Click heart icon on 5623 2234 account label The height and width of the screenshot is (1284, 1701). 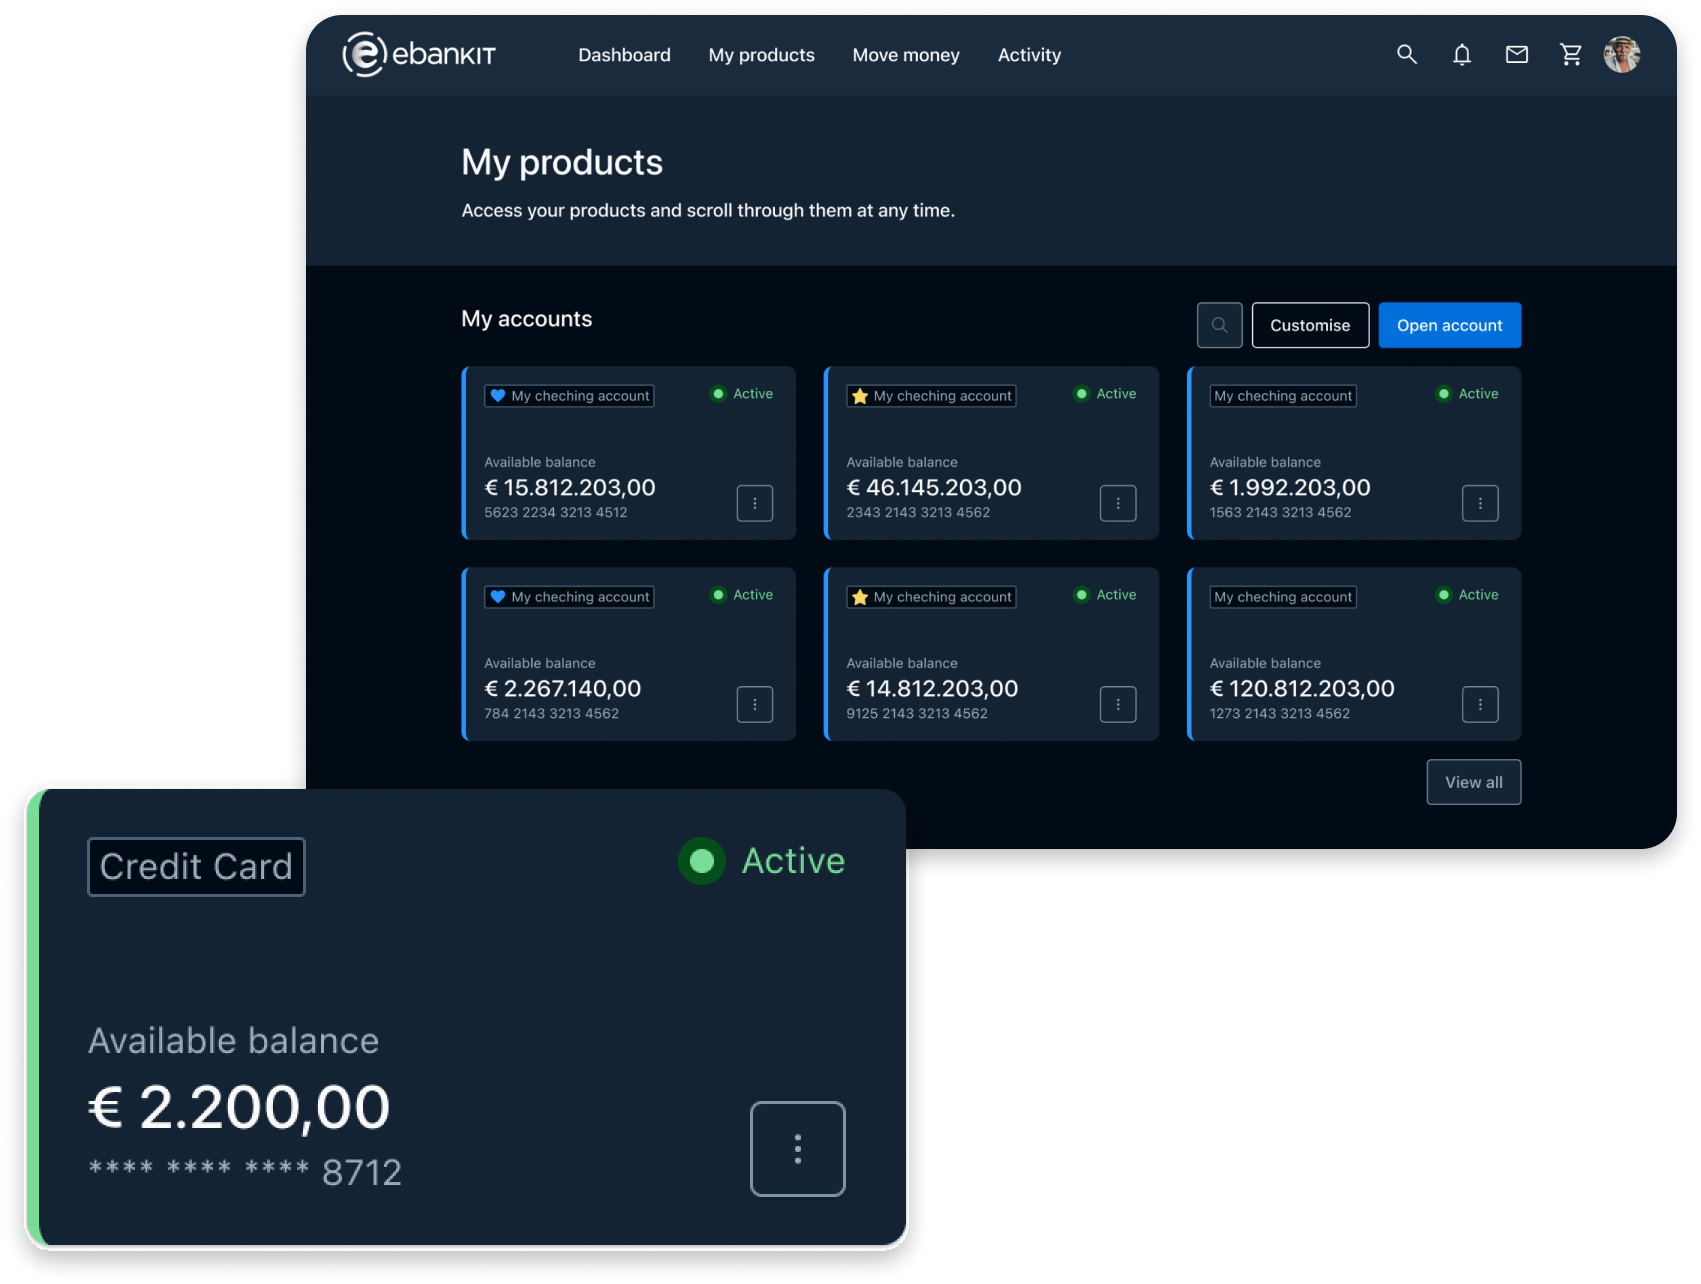(x=497, y=396)
